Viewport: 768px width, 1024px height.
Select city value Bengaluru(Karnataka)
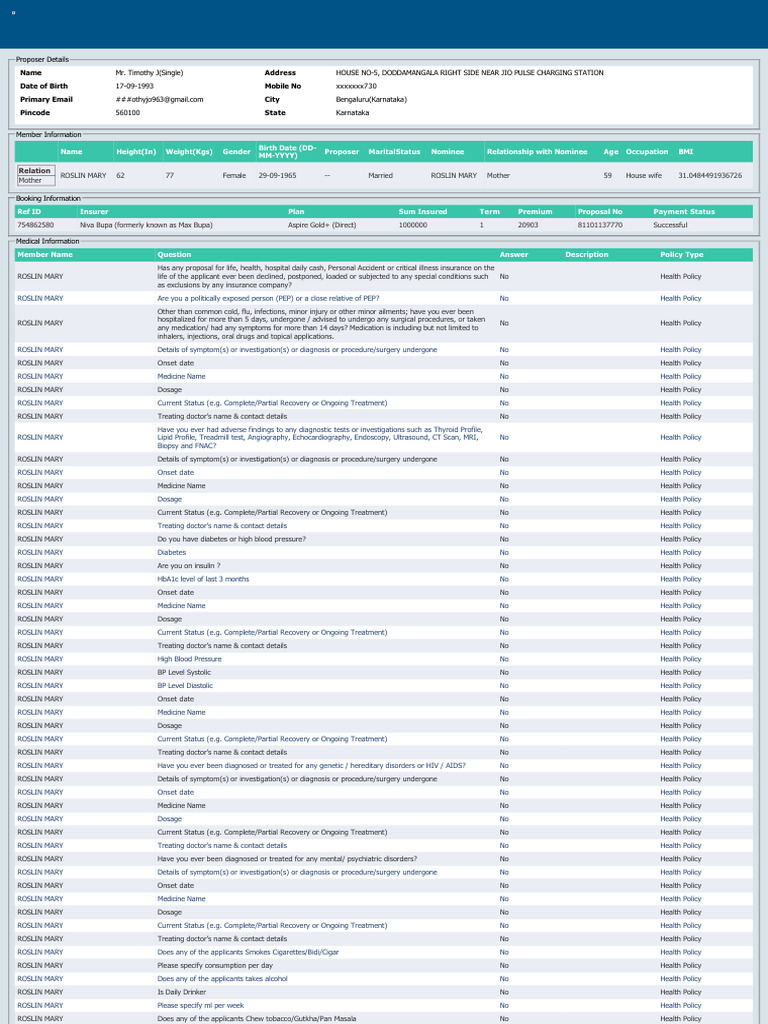tap(371, 99)
